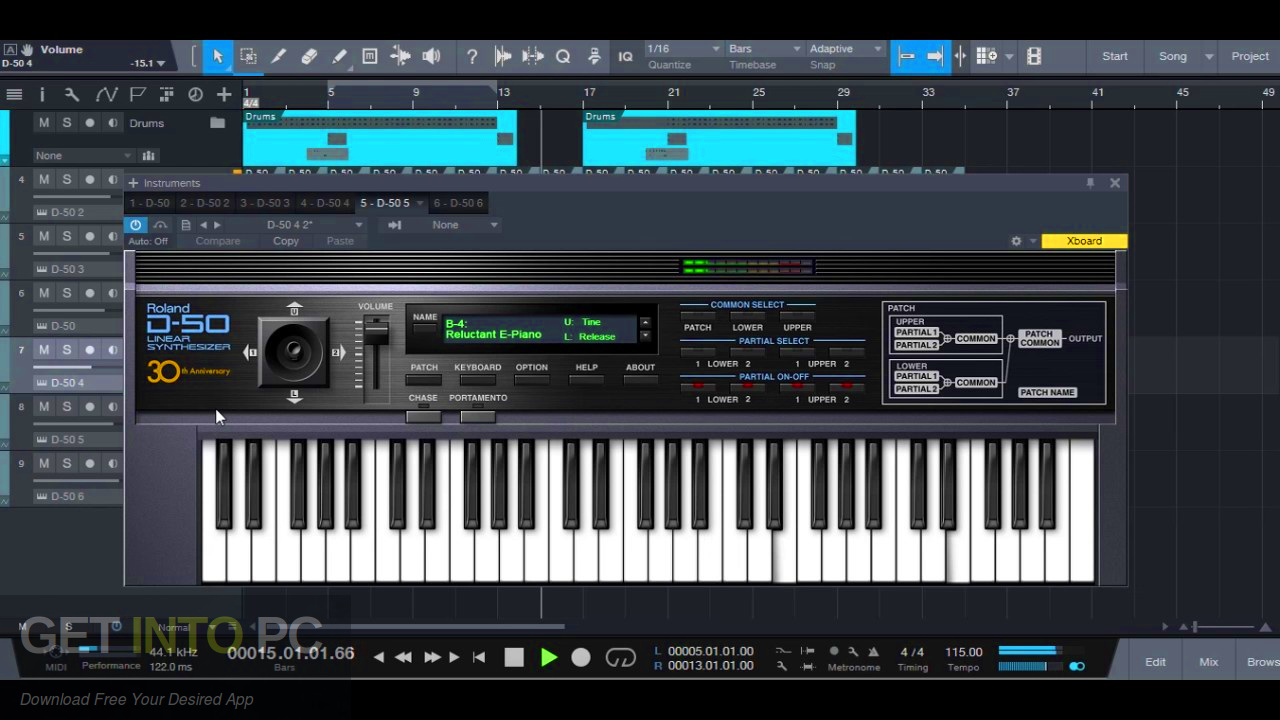Open the Drums track None dropdown
This screenshot has height=720, width=1280.
pyautogui.click(x=84, y=156)
